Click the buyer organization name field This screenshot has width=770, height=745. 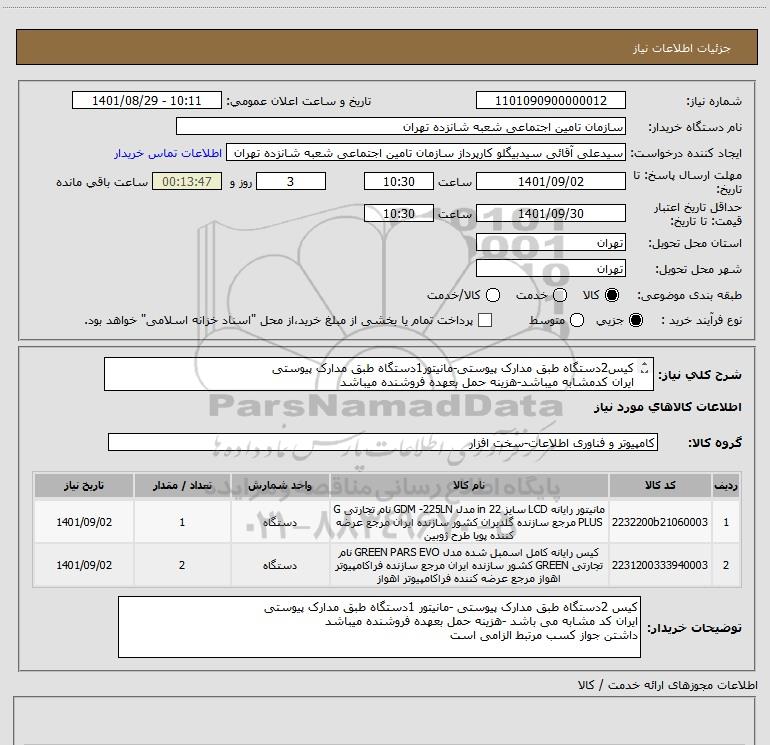point(401,126)
